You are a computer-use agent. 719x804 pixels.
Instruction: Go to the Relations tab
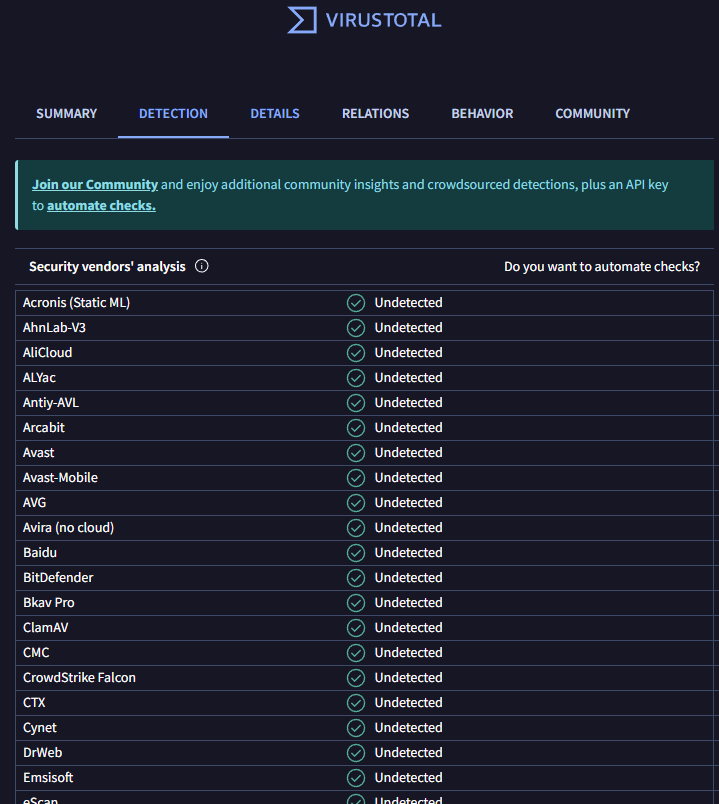[x=375, y=113]
